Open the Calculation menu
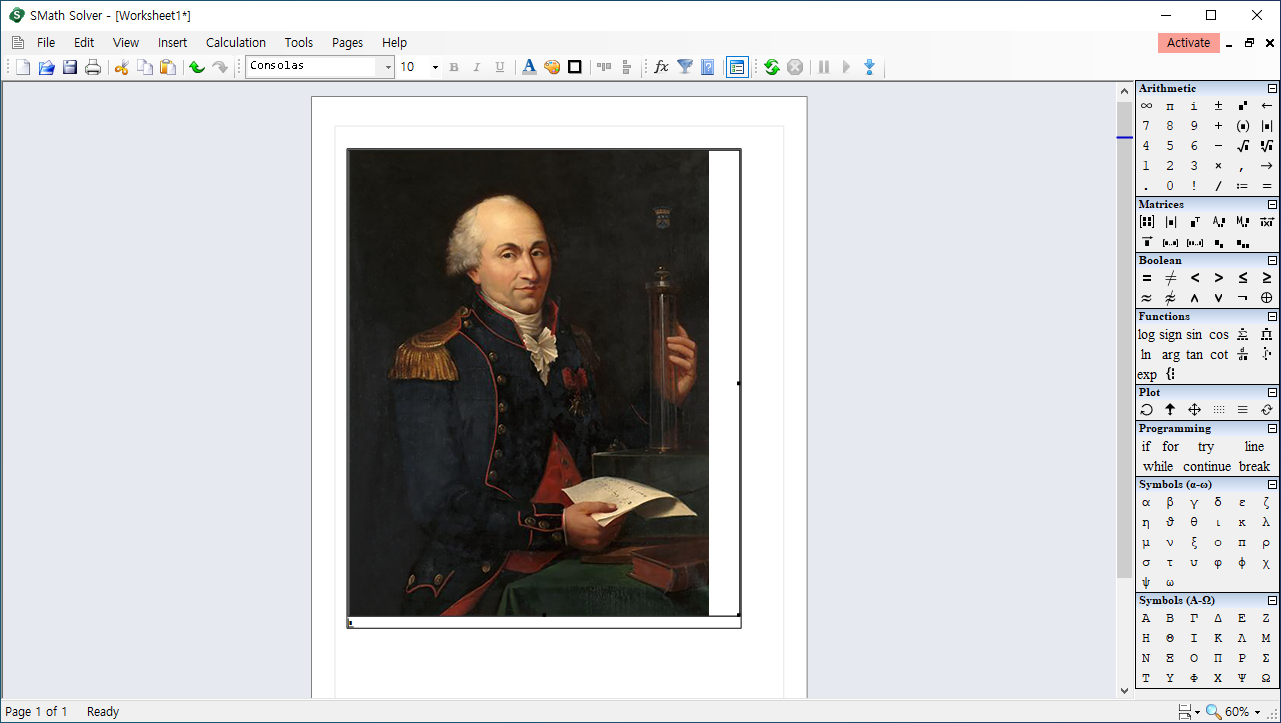Viewport: 1281px width, 723px height. point(236,43)
